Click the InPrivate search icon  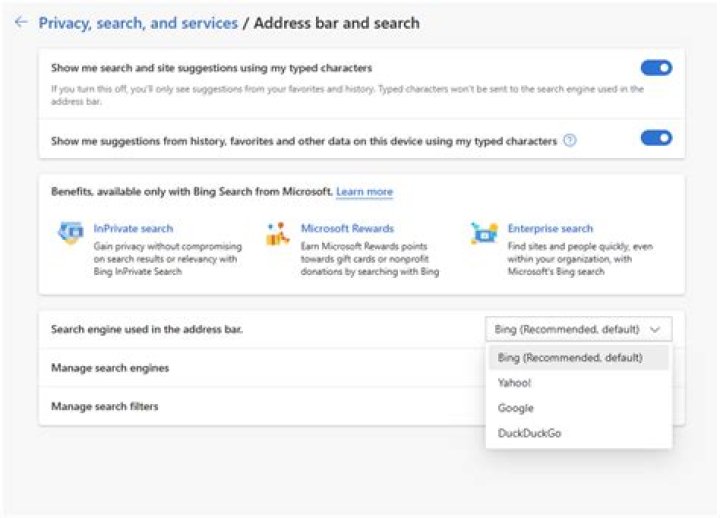click(70, 234)
